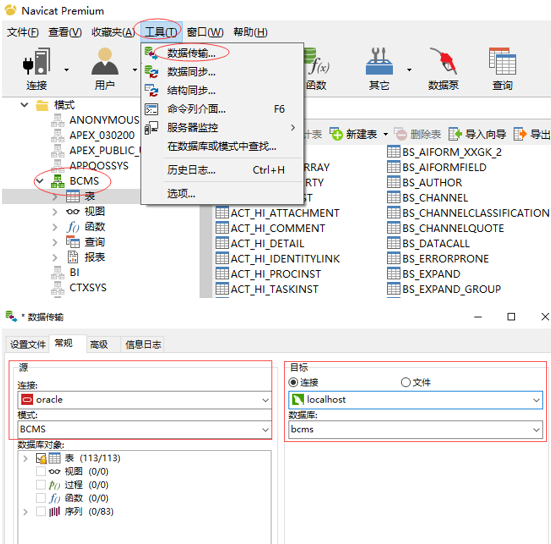Toggle the 表 (113/113) objects checkbox

pyautogui.click(x=41, y=458)
